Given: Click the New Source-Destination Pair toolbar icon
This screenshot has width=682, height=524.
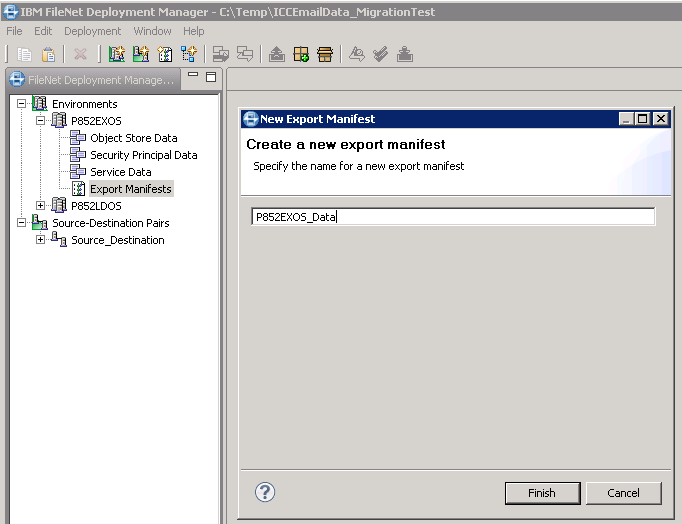Looking at the screenshot, I should [141, 54].
